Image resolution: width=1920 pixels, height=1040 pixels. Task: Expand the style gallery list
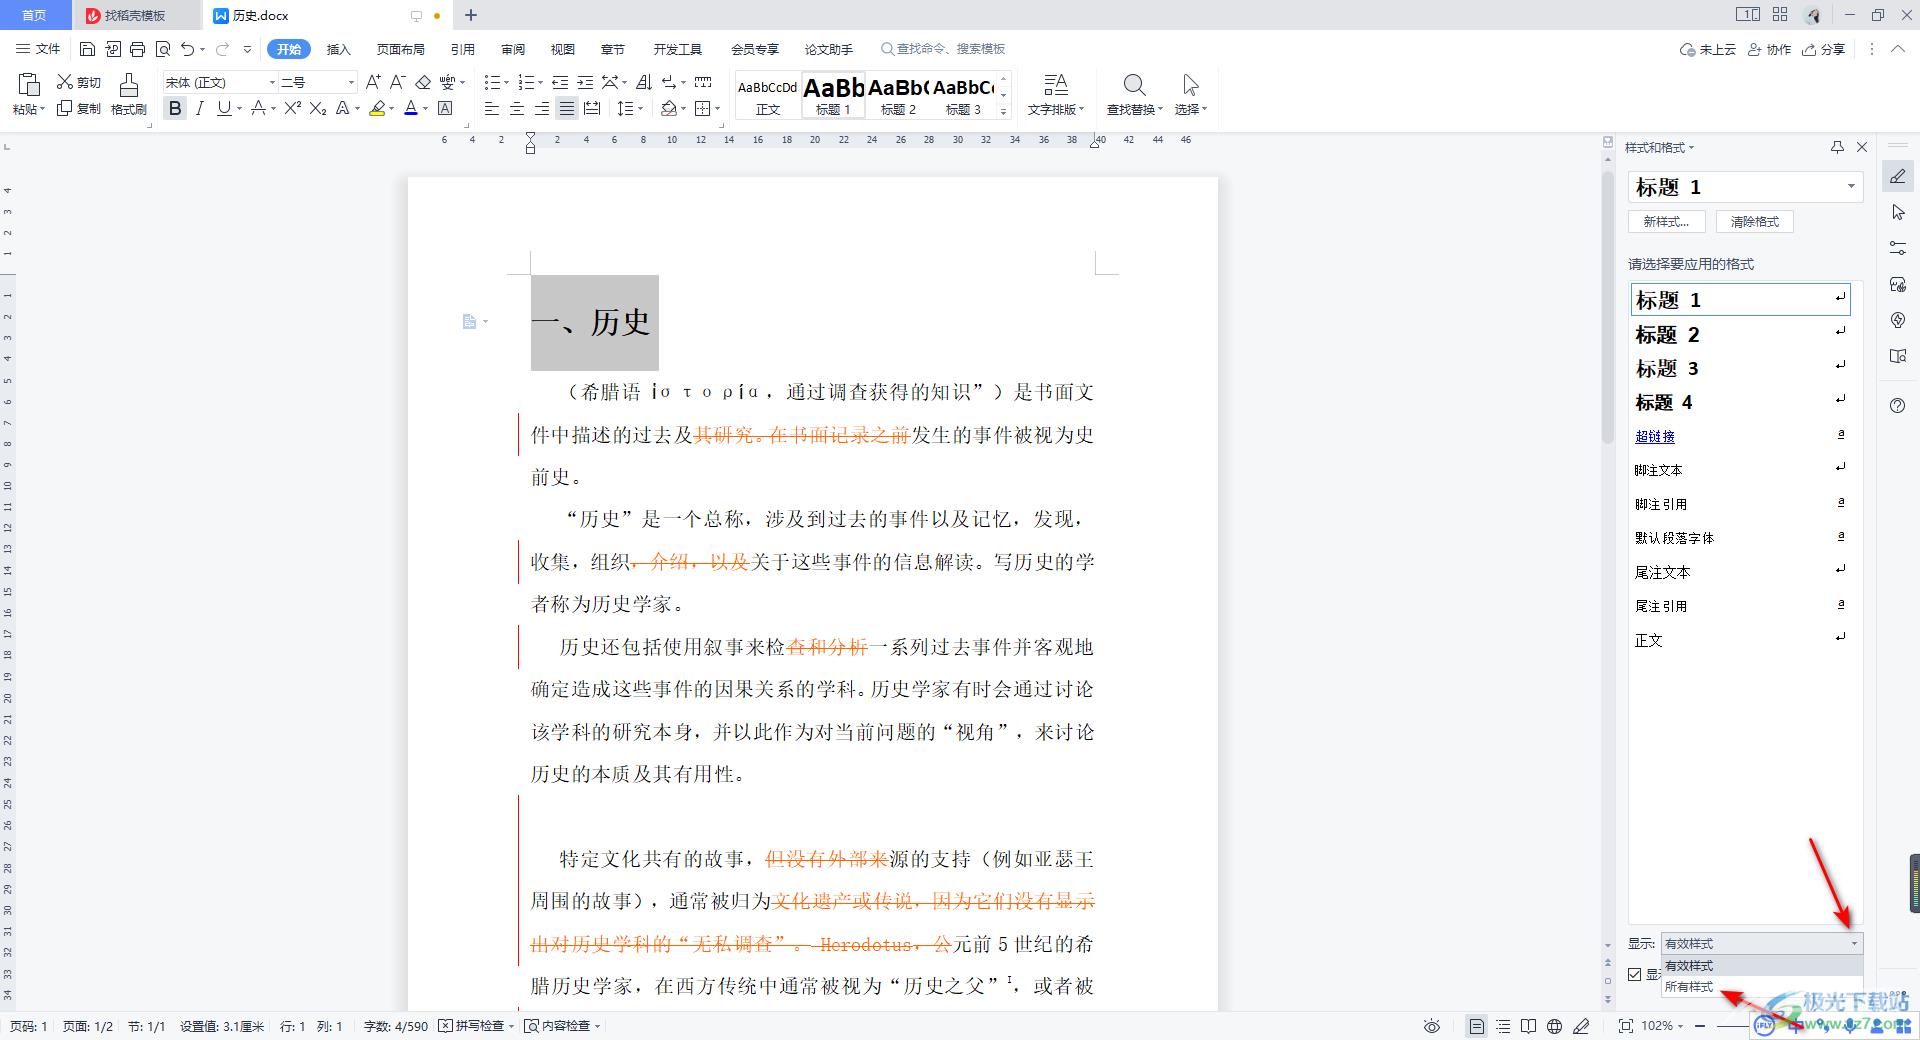click(x=1003, y=112)
